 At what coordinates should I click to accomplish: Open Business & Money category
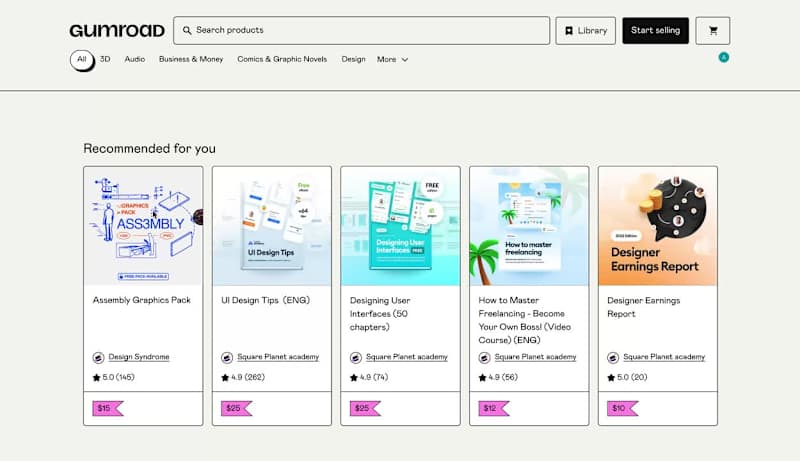pyautogui.click(x=191, y=59)
